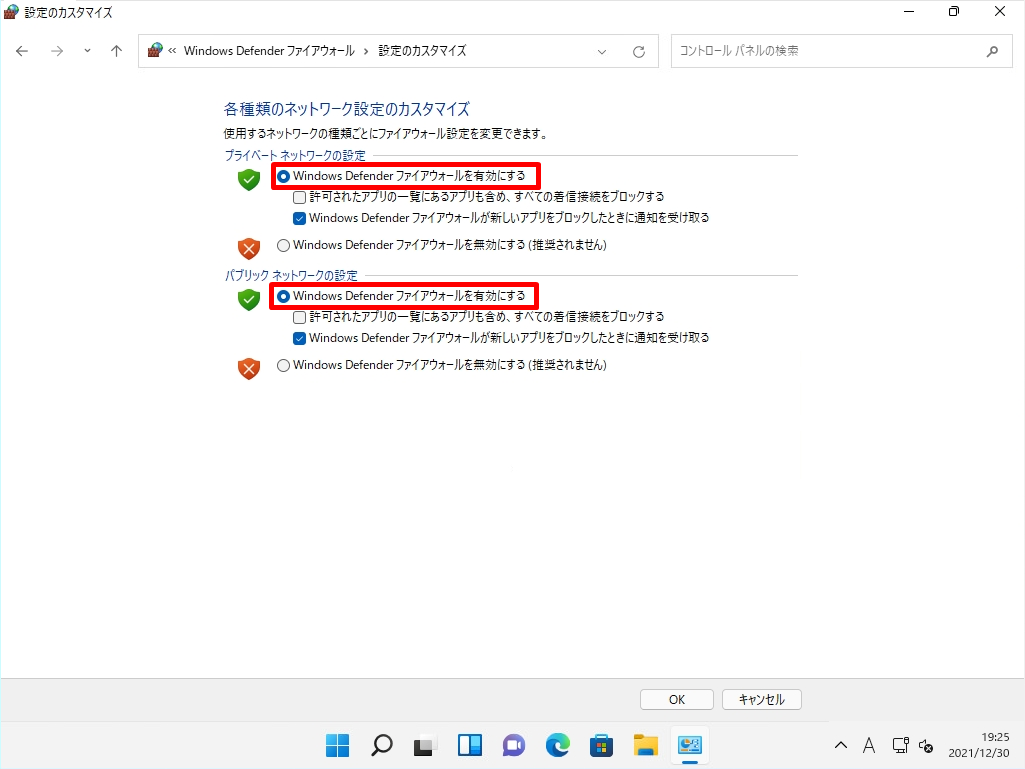Click 設定のカスタマイズ breadcrumb

click(x=422, y=51)
